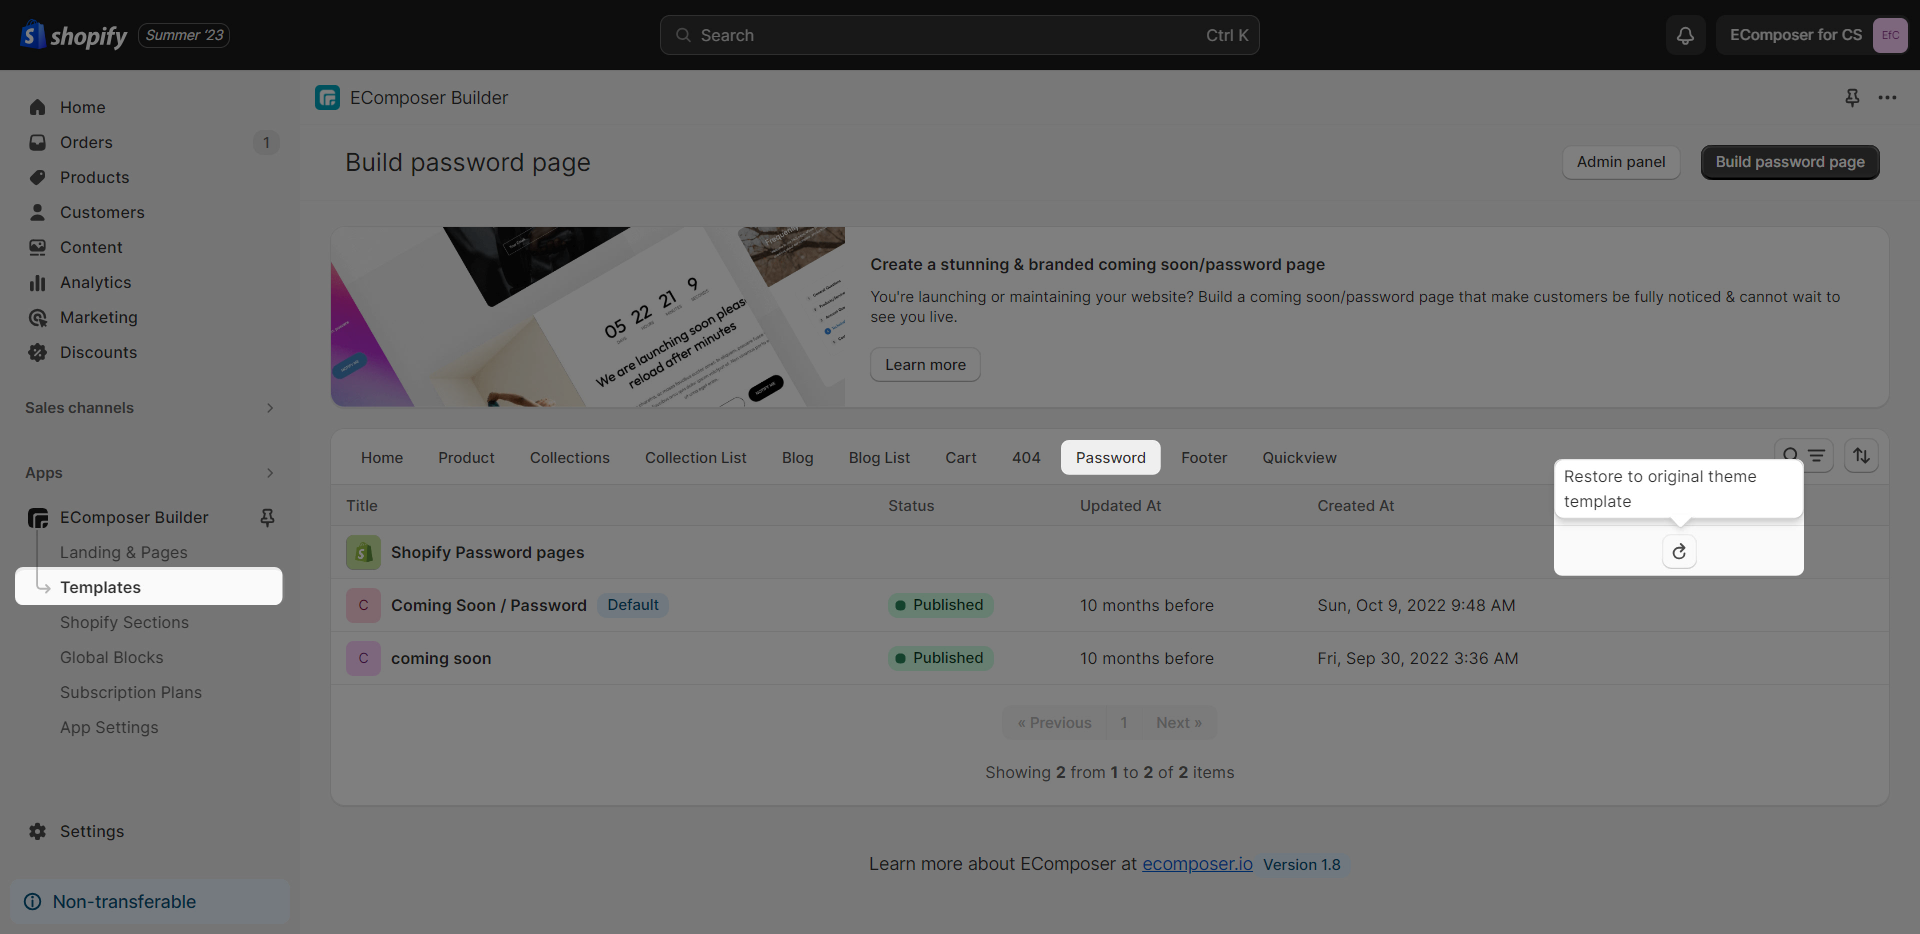Click the C icon of coming soon row
1920x934 pixels.
pos(363,658)
